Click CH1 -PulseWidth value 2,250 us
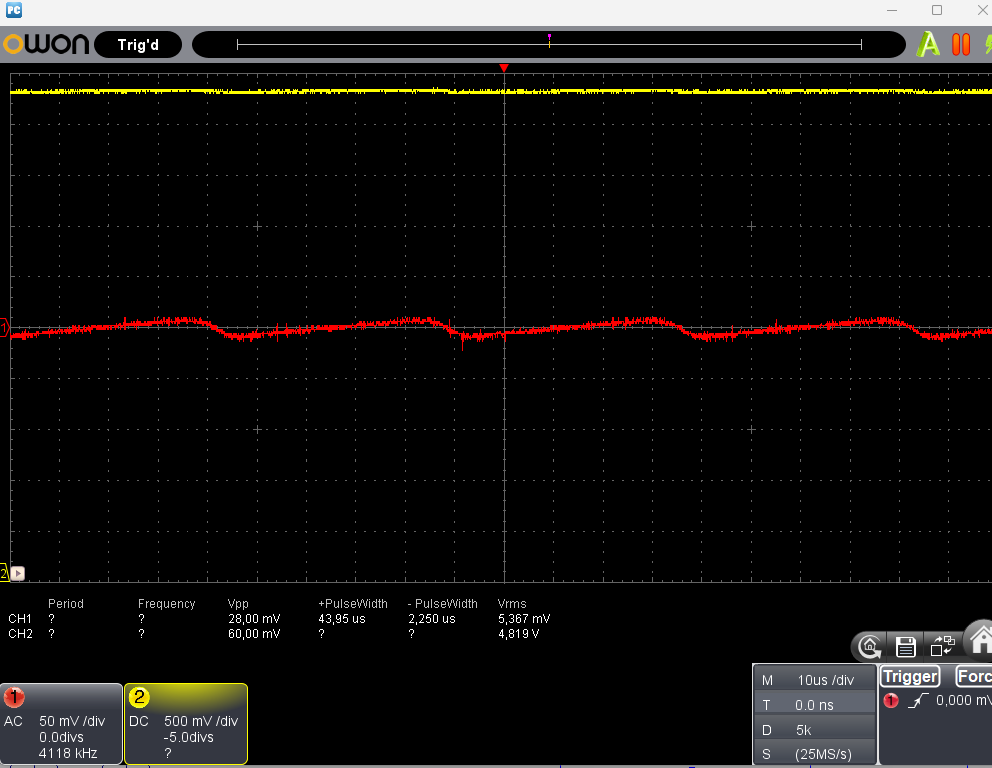Viewport: 992px width, 768px height. (x=431, y=619)
